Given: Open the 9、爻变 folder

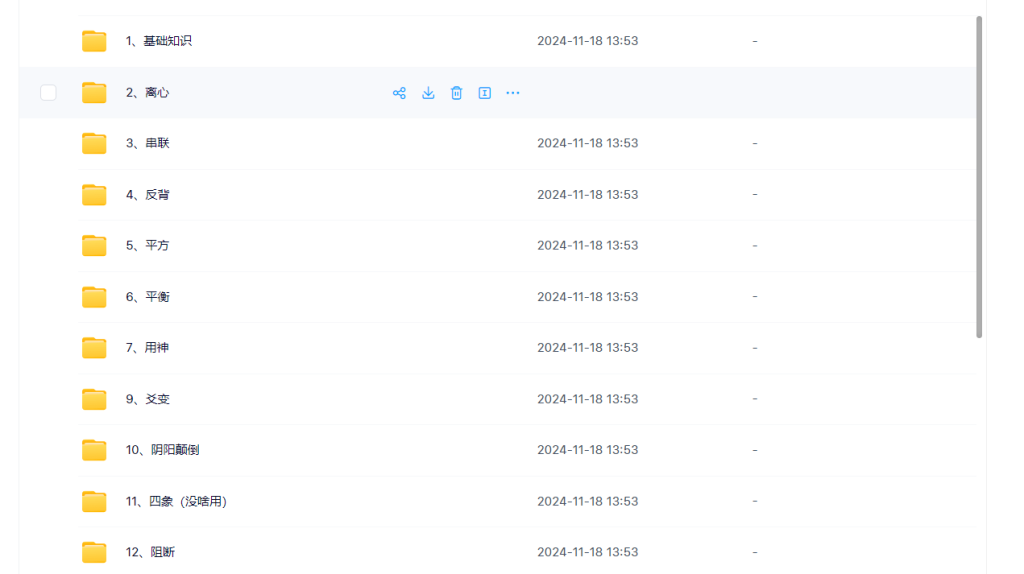Looking at the screenshot, I should click(x=147, y=399).
